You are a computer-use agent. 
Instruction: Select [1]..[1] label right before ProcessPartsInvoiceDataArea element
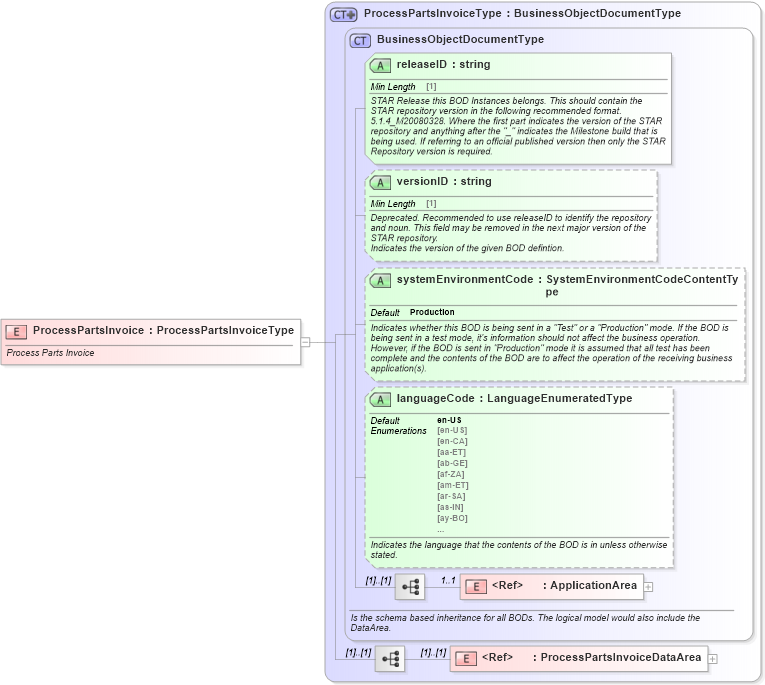click(433, 652)
